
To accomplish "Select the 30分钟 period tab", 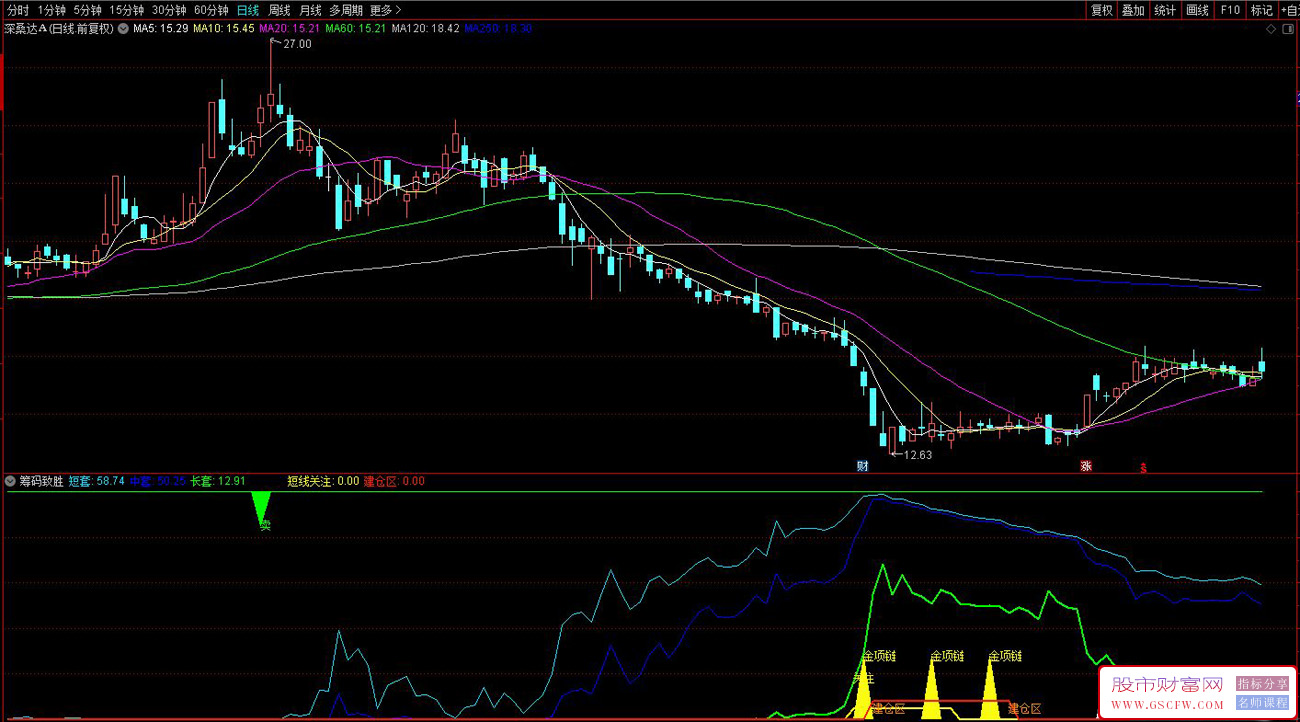I will point(170,10).
